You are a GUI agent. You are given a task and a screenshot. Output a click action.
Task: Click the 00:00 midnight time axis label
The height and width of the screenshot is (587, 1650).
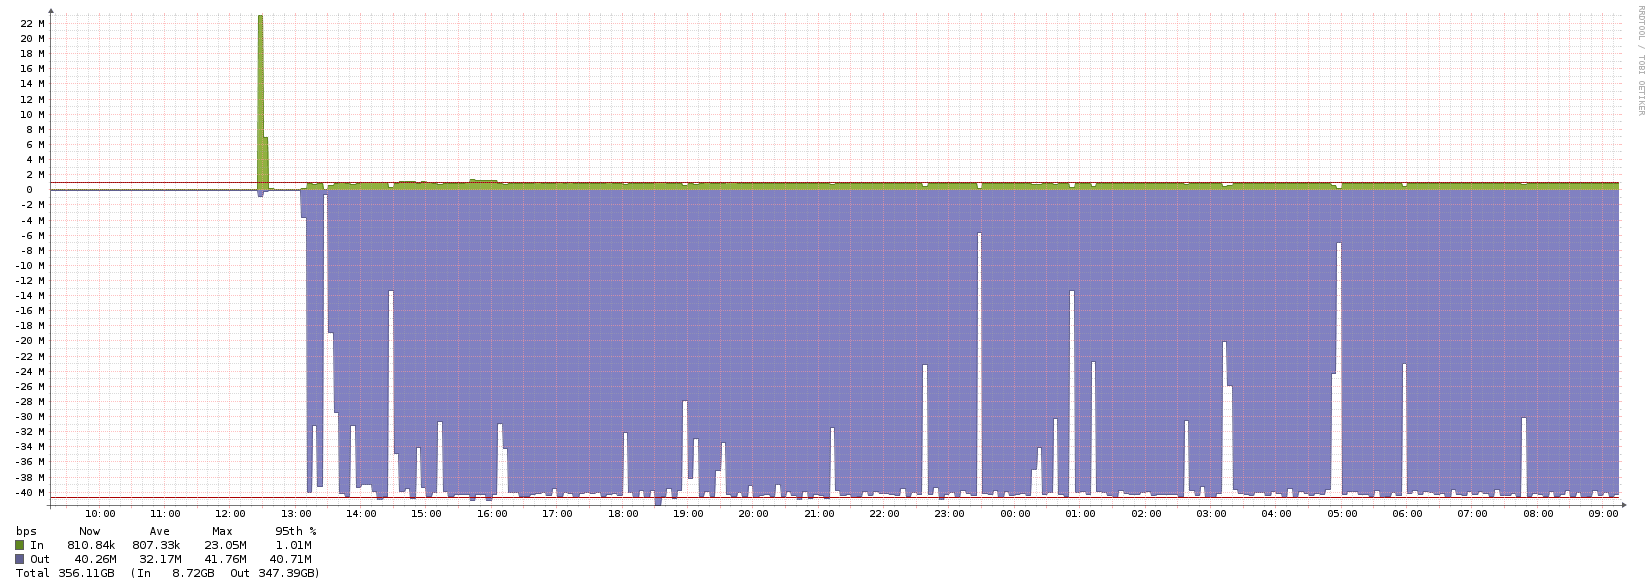tap(1015, 514)
